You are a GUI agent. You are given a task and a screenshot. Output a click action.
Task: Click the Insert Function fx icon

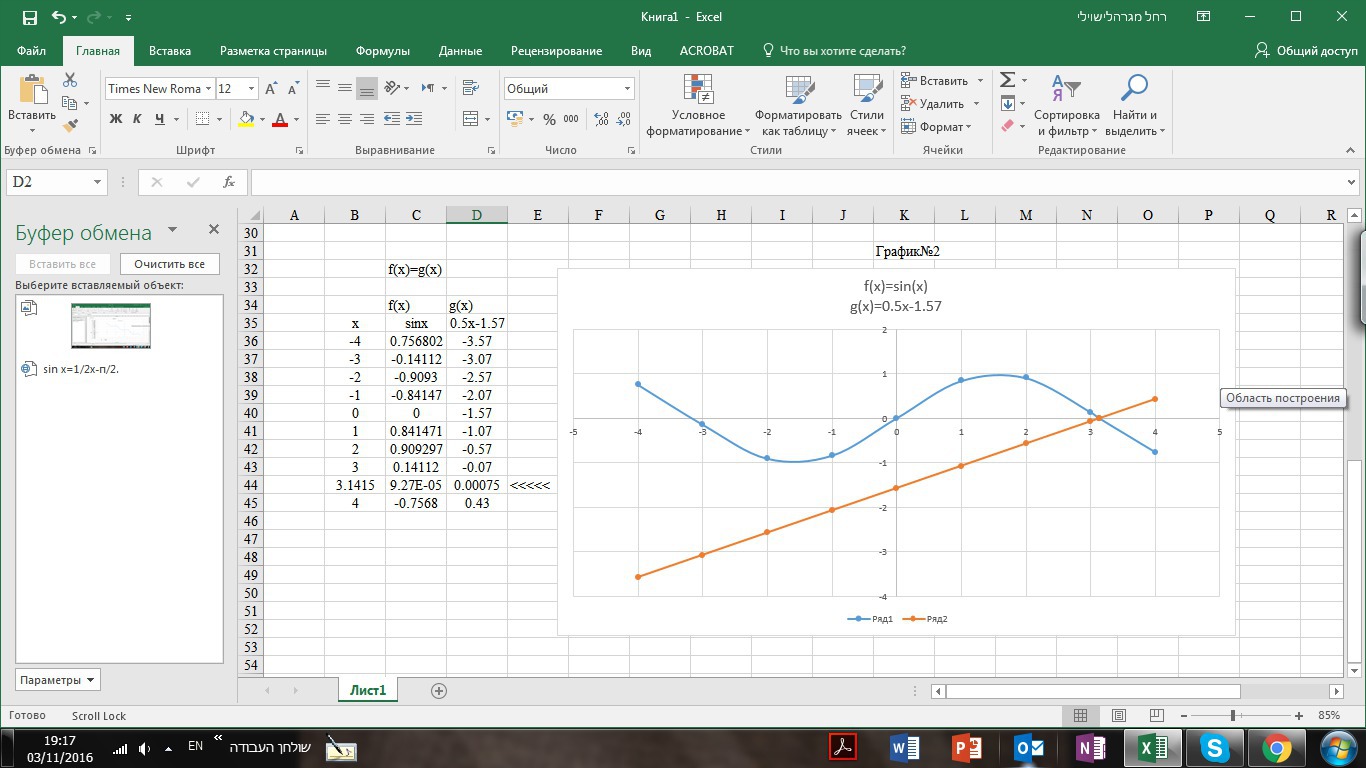pos(229,182)
